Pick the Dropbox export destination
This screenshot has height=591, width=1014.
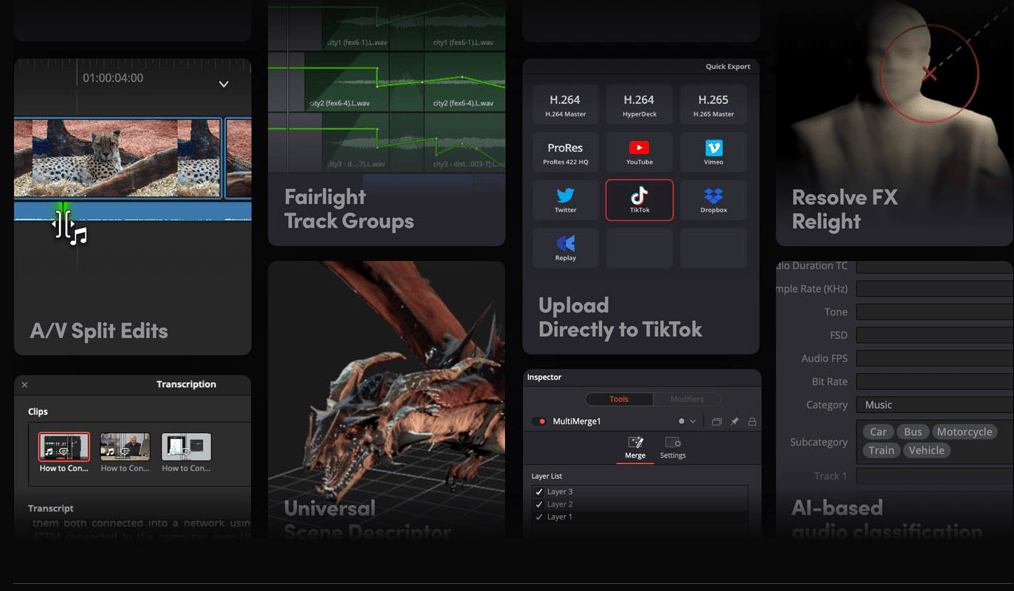[x=713, y=199]
